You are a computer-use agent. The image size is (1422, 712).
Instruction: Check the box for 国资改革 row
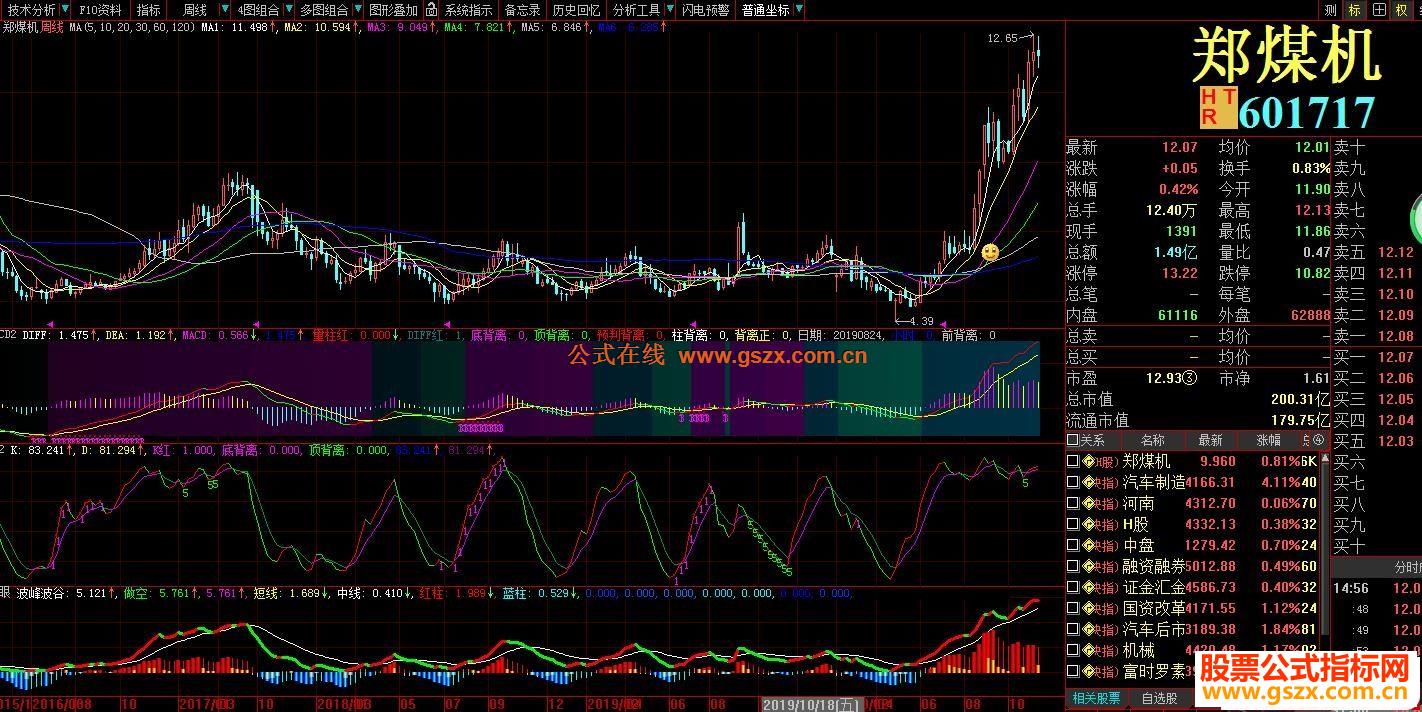click(1073, 609)
